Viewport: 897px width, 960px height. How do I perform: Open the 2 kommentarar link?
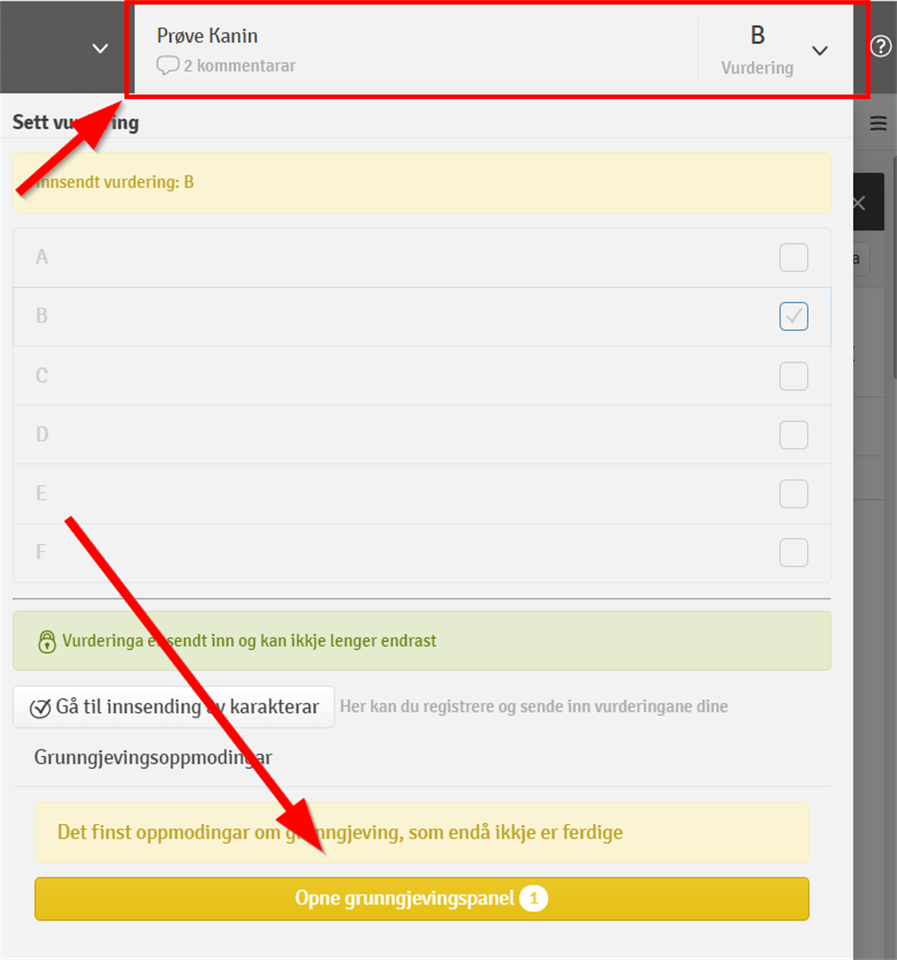tap(226, 66)
